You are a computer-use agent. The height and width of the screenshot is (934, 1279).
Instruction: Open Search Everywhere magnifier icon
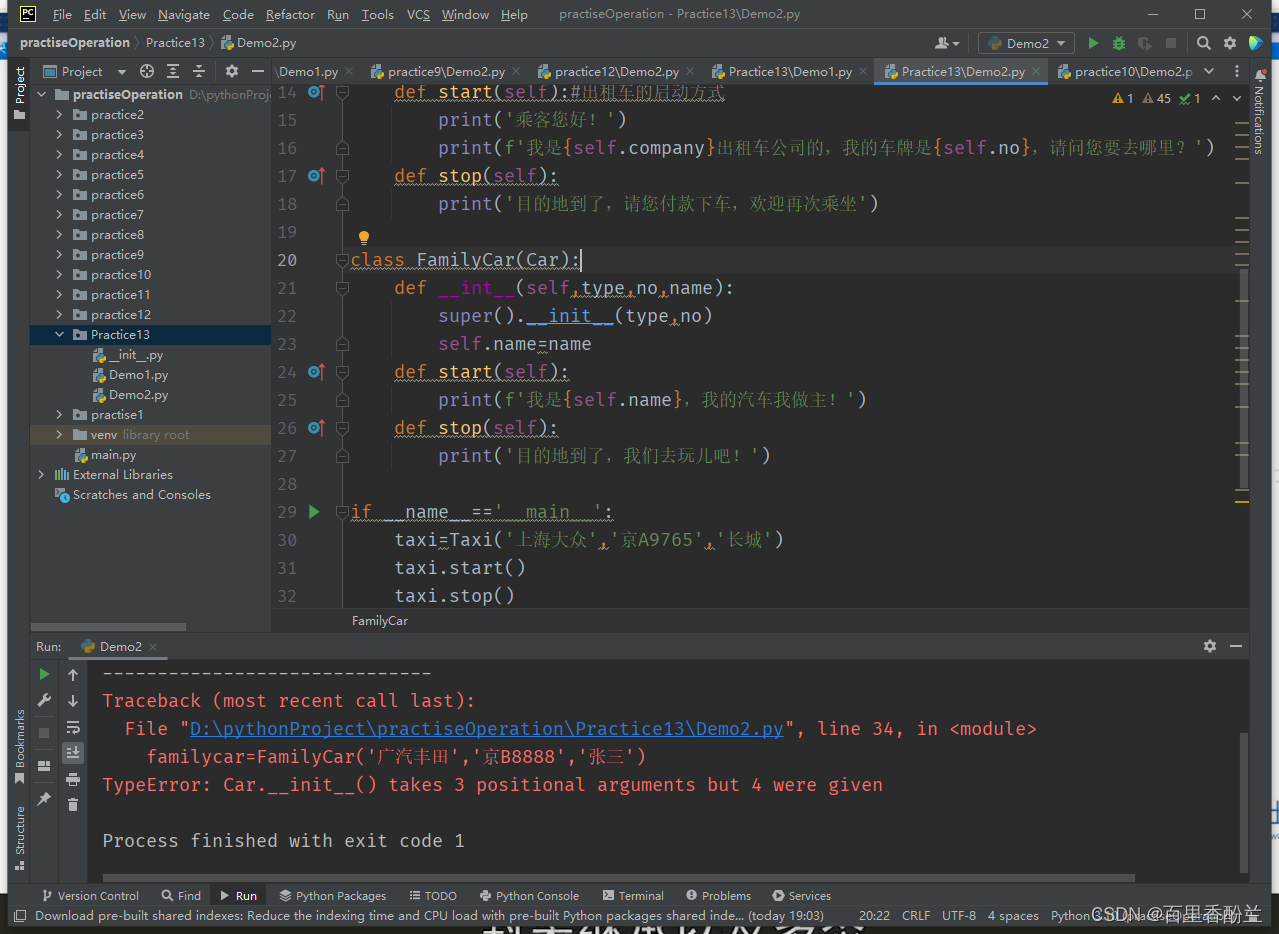pyautogui.click(x=1204, y=43)
